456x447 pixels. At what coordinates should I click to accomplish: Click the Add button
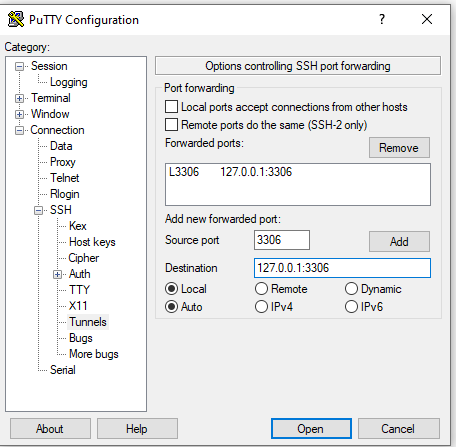[399, 241]
